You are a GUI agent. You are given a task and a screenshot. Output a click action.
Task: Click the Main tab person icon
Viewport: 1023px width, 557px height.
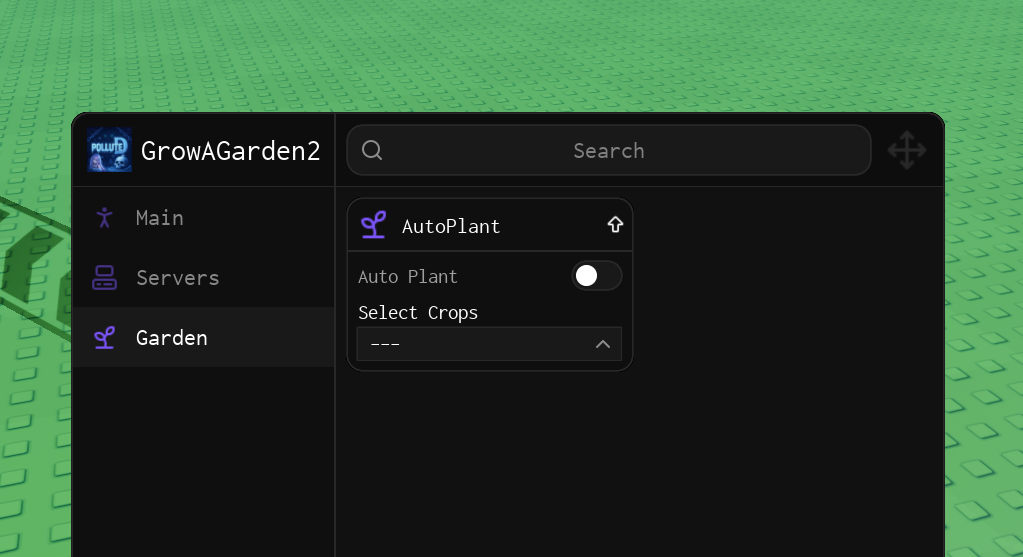[x=104, y=217]
